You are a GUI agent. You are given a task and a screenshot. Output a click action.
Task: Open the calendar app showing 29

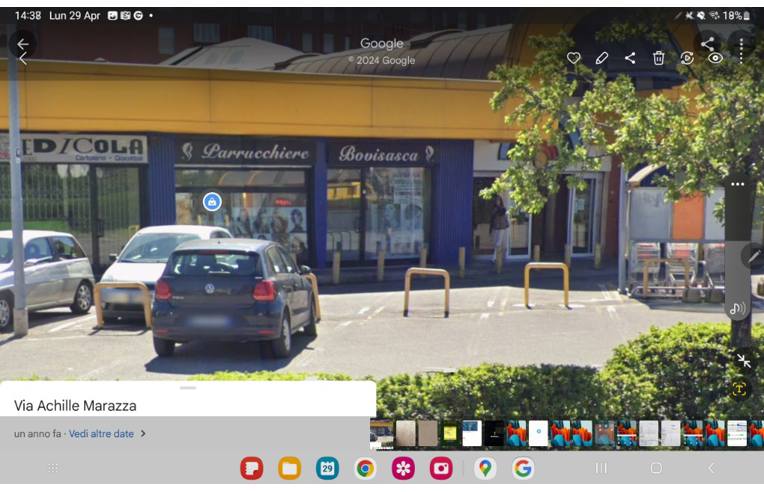(x=327, y=468)
